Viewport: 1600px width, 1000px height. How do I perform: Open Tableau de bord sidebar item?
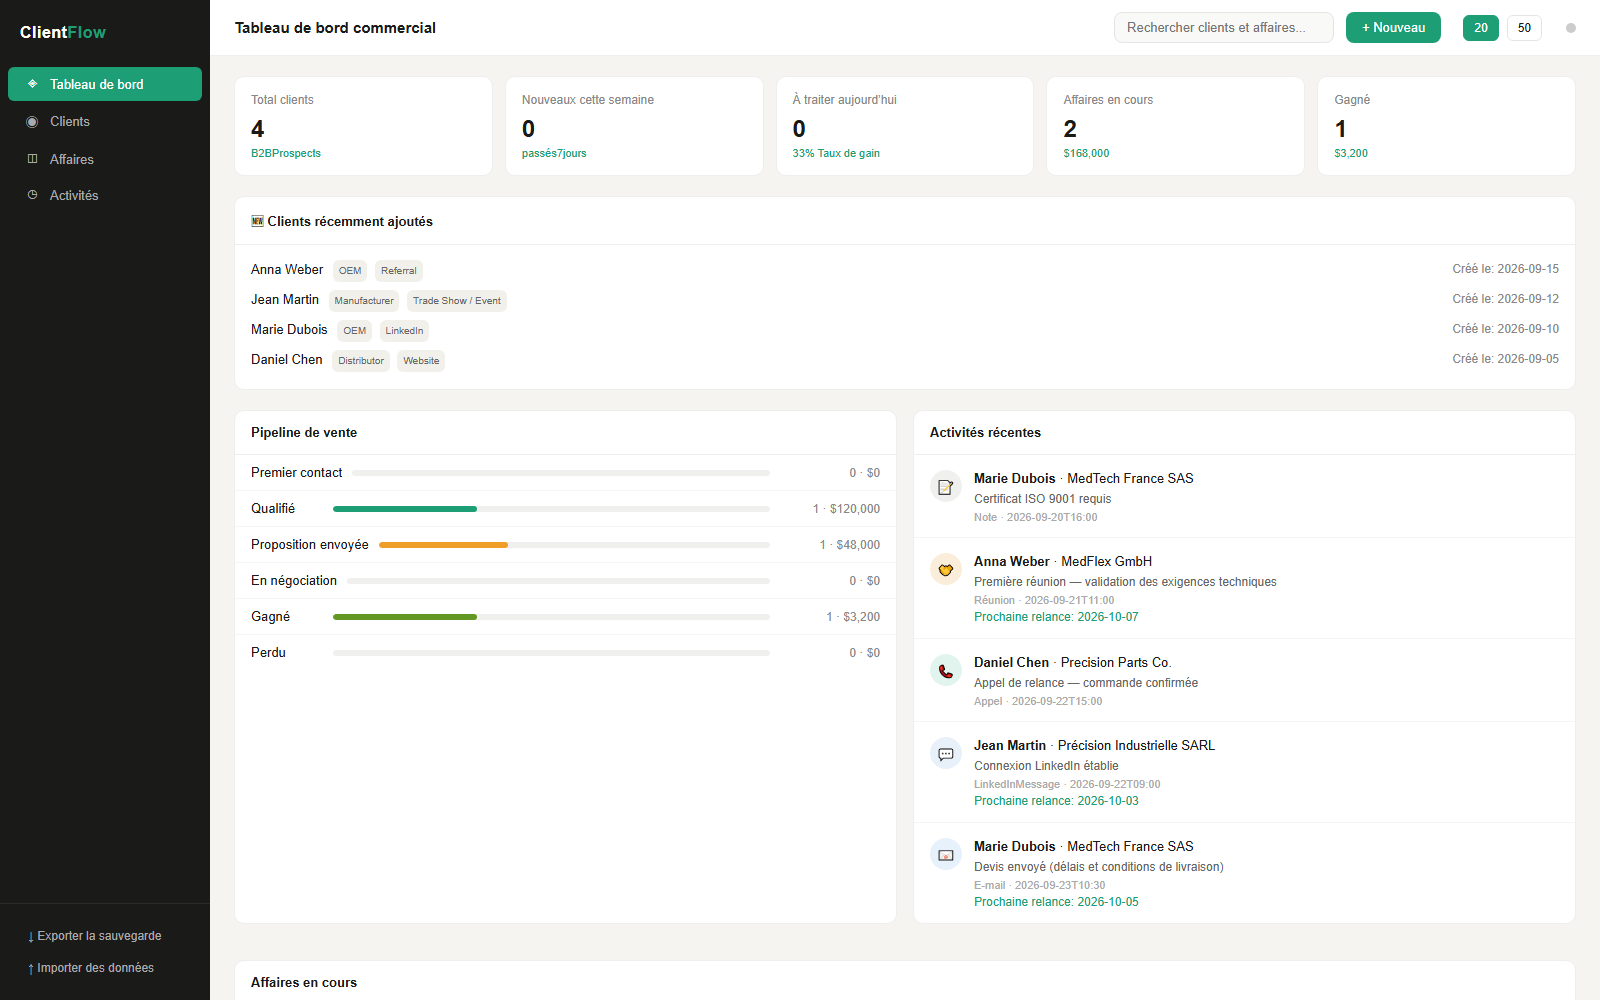[x=105, y=84]
